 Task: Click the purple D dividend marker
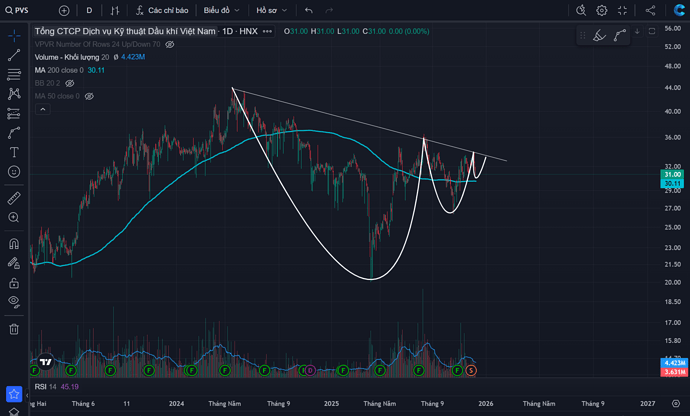[x=310, y=371]
